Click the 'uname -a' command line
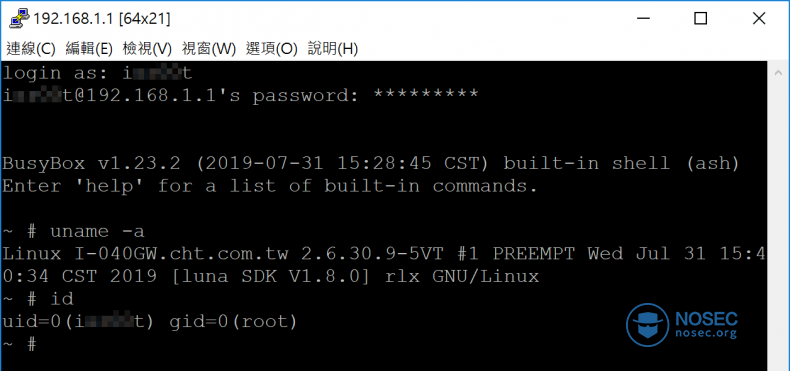The image size is (790, 371). [x=74, y=231]
